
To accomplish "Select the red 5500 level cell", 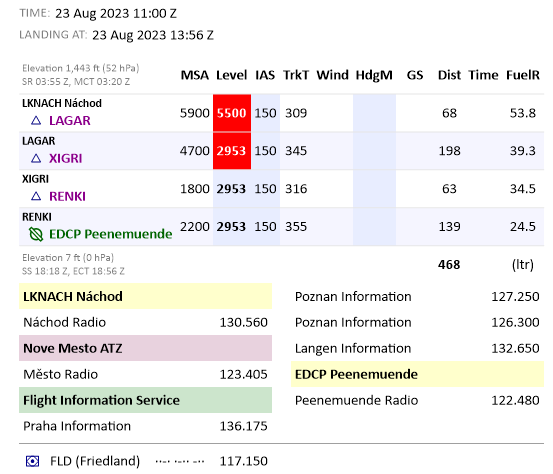I will pos(232,113).
